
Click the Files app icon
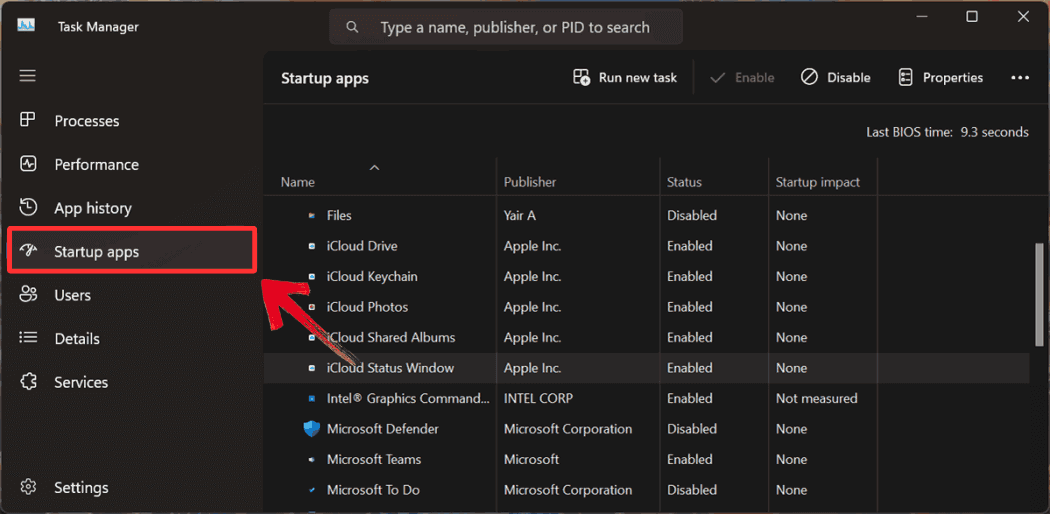(x=311, y=216)
